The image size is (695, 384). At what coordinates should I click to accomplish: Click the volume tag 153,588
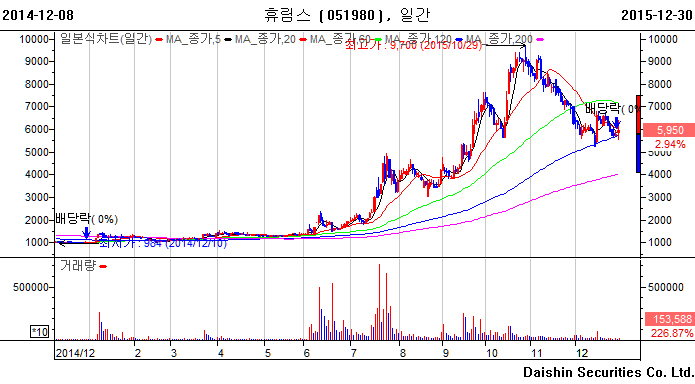pyautogui.click(x=669, y=319)
